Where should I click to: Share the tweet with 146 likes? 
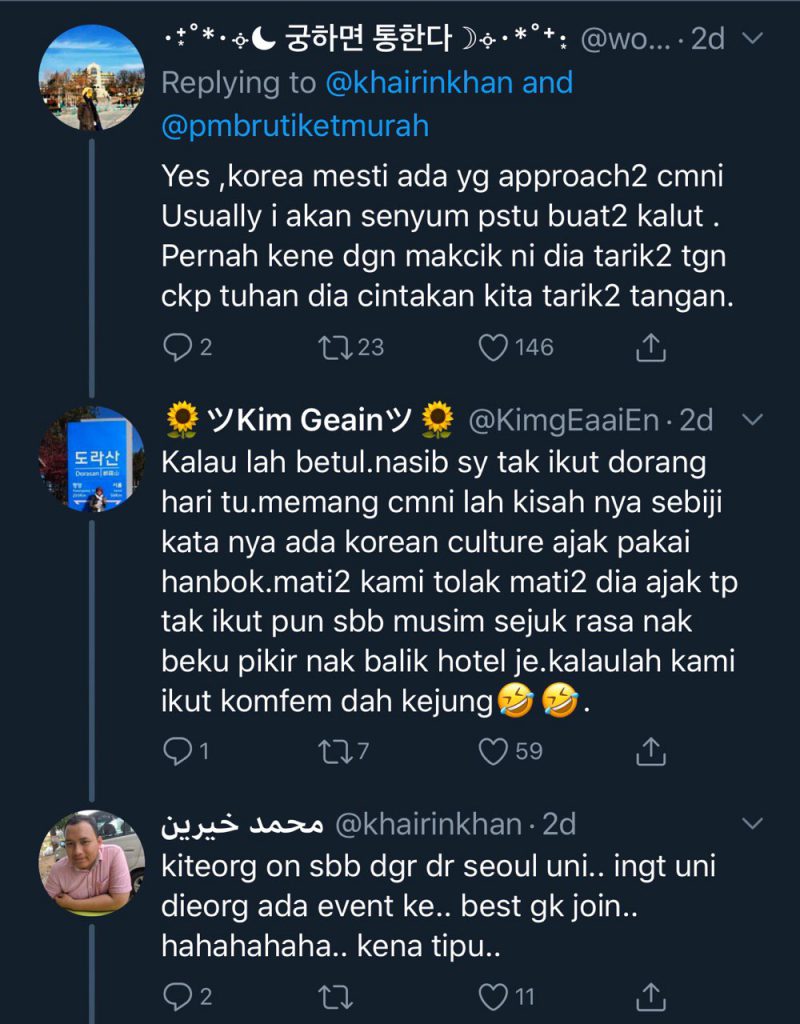[x=651, y=347]
